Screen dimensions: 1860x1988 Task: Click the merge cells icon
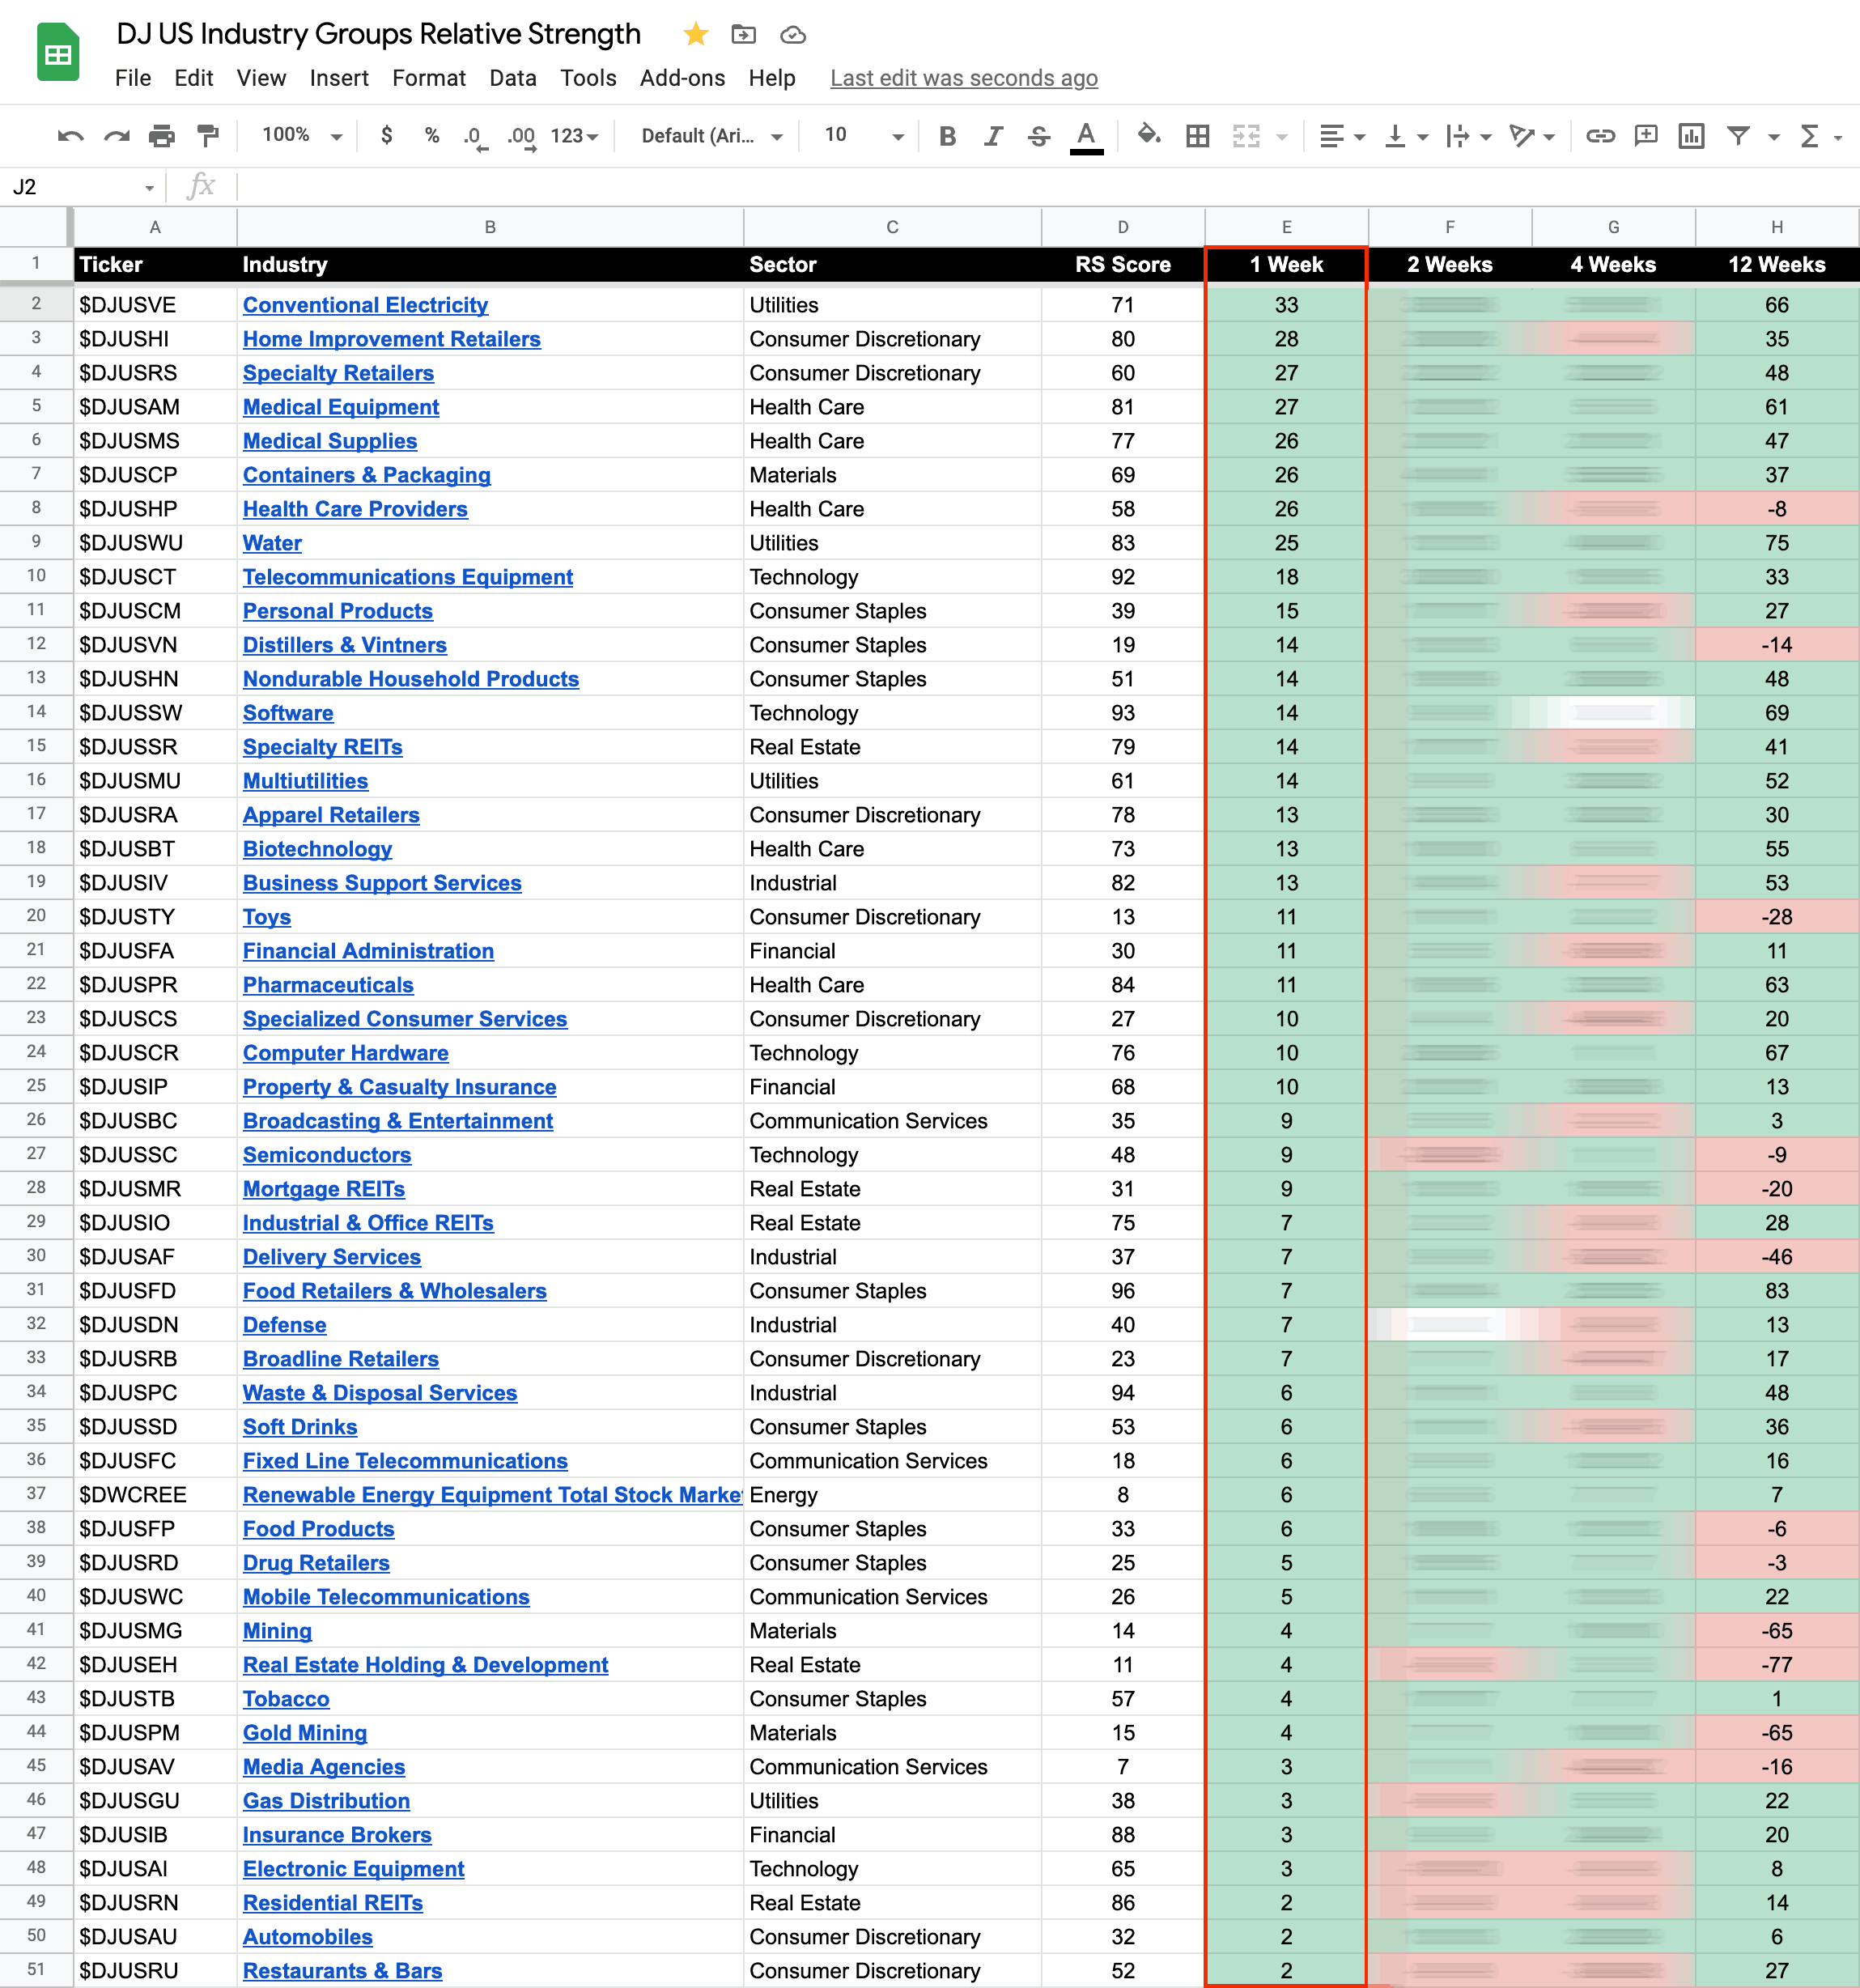(1246, 136)
